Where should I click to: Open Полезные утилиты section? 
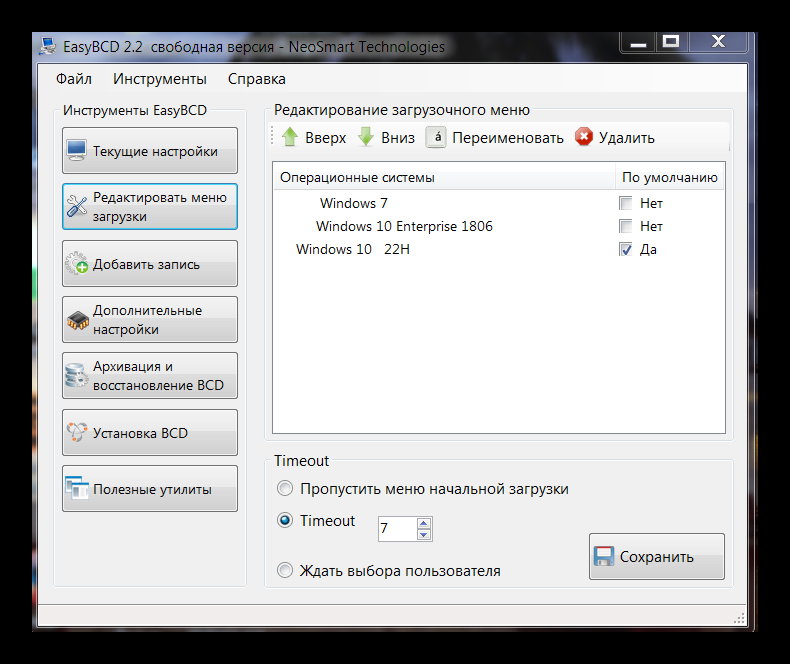coord(150,489)
